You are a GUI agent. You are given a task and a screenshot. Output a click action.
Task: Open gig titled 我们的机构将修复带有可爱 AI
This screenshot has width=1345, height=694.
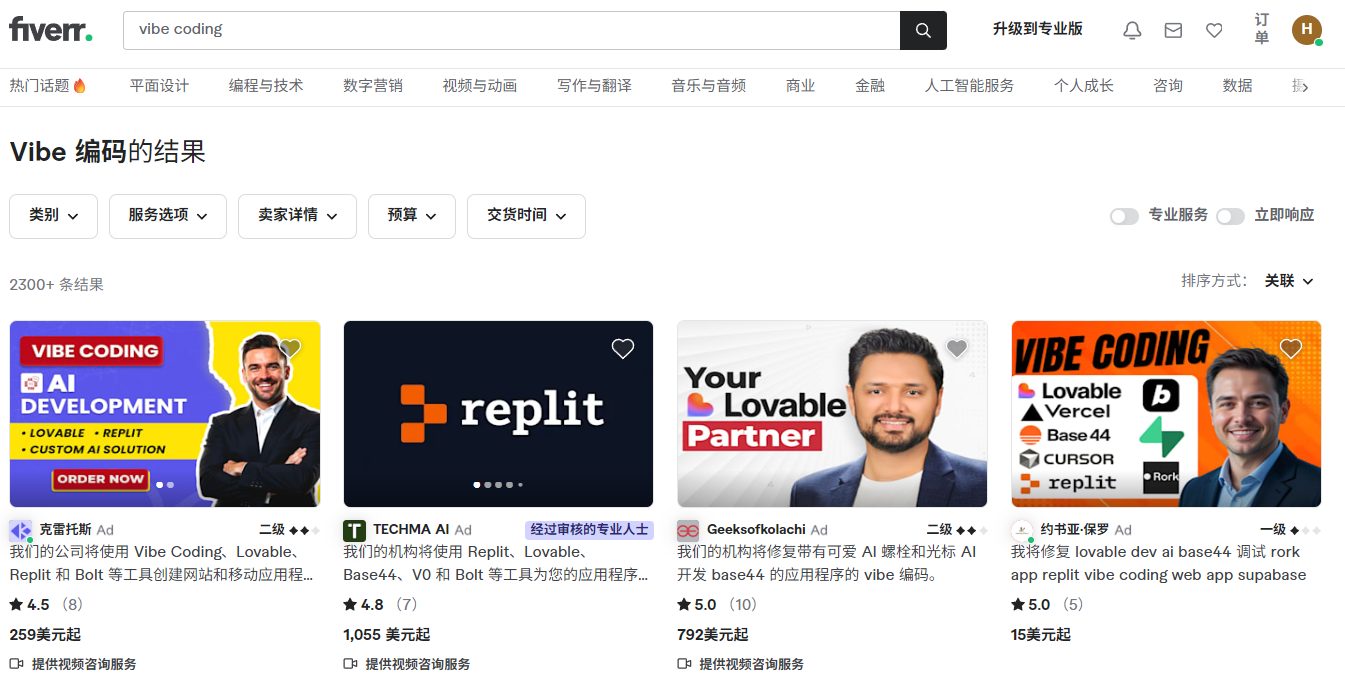[827, 563]
